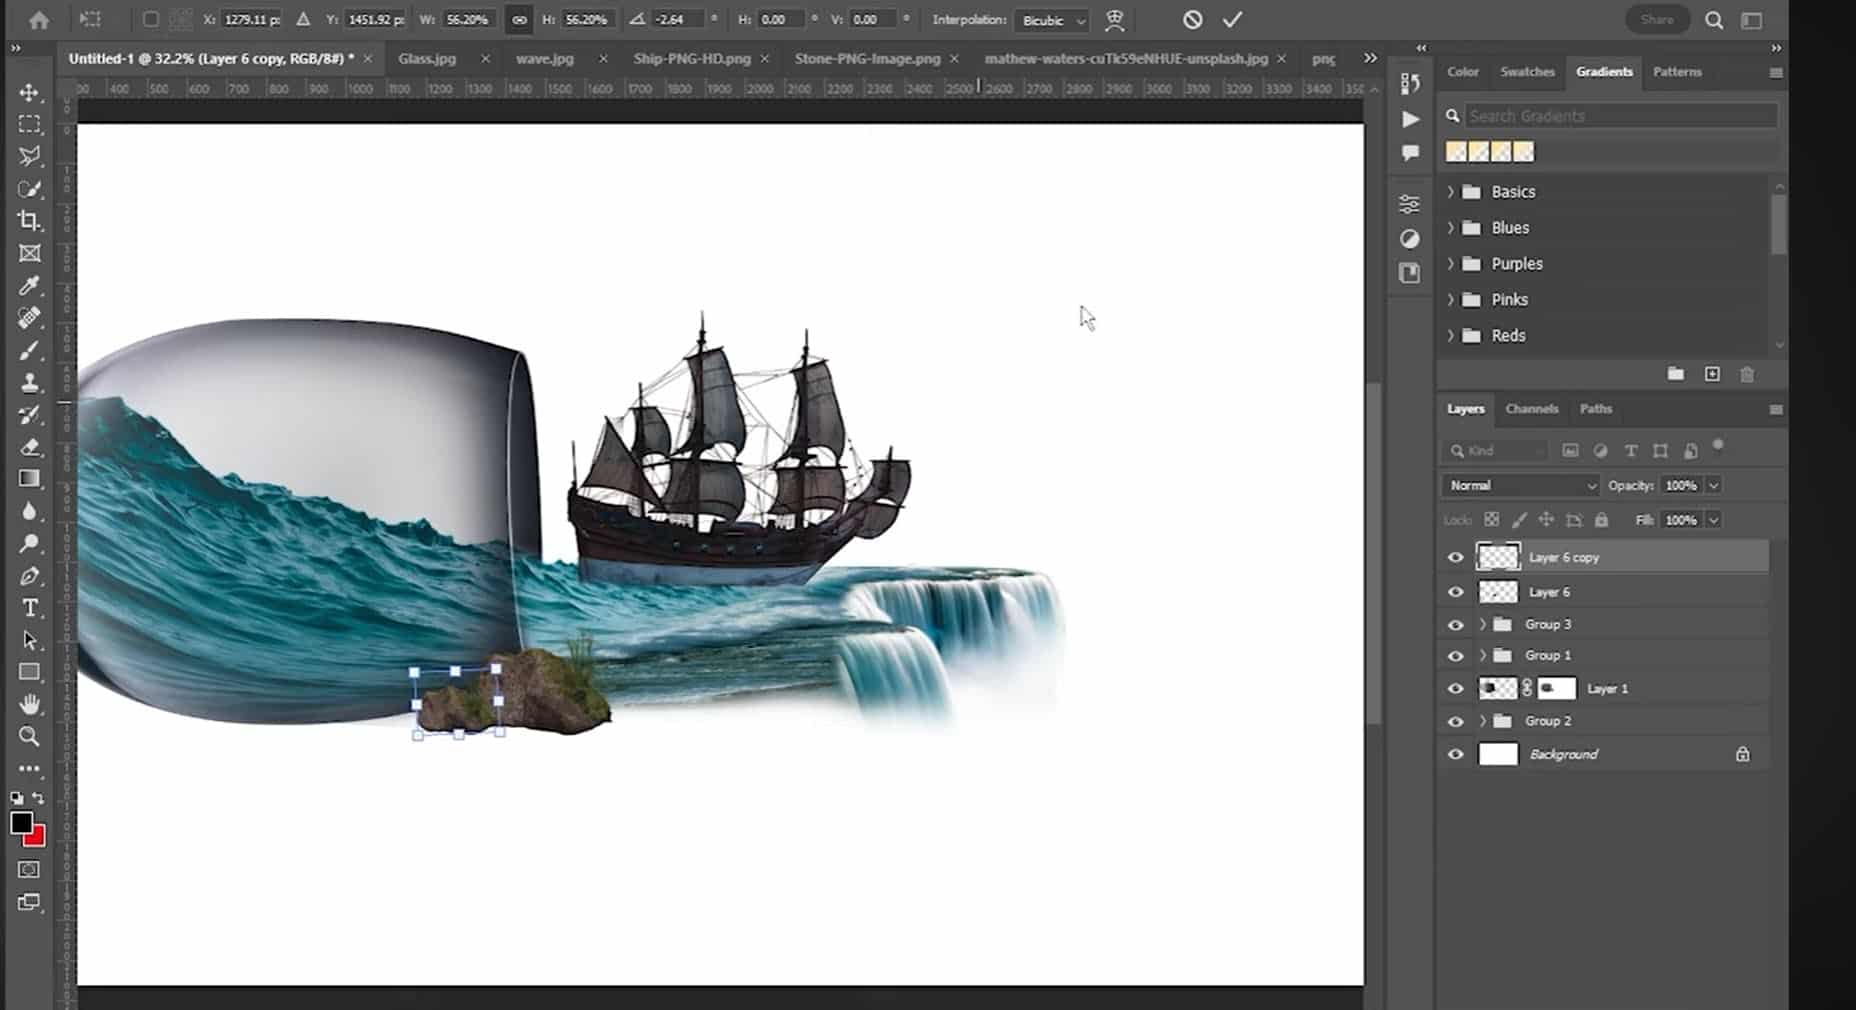
Task: Select the Horizontal Type tool
Action: (29, 608)
